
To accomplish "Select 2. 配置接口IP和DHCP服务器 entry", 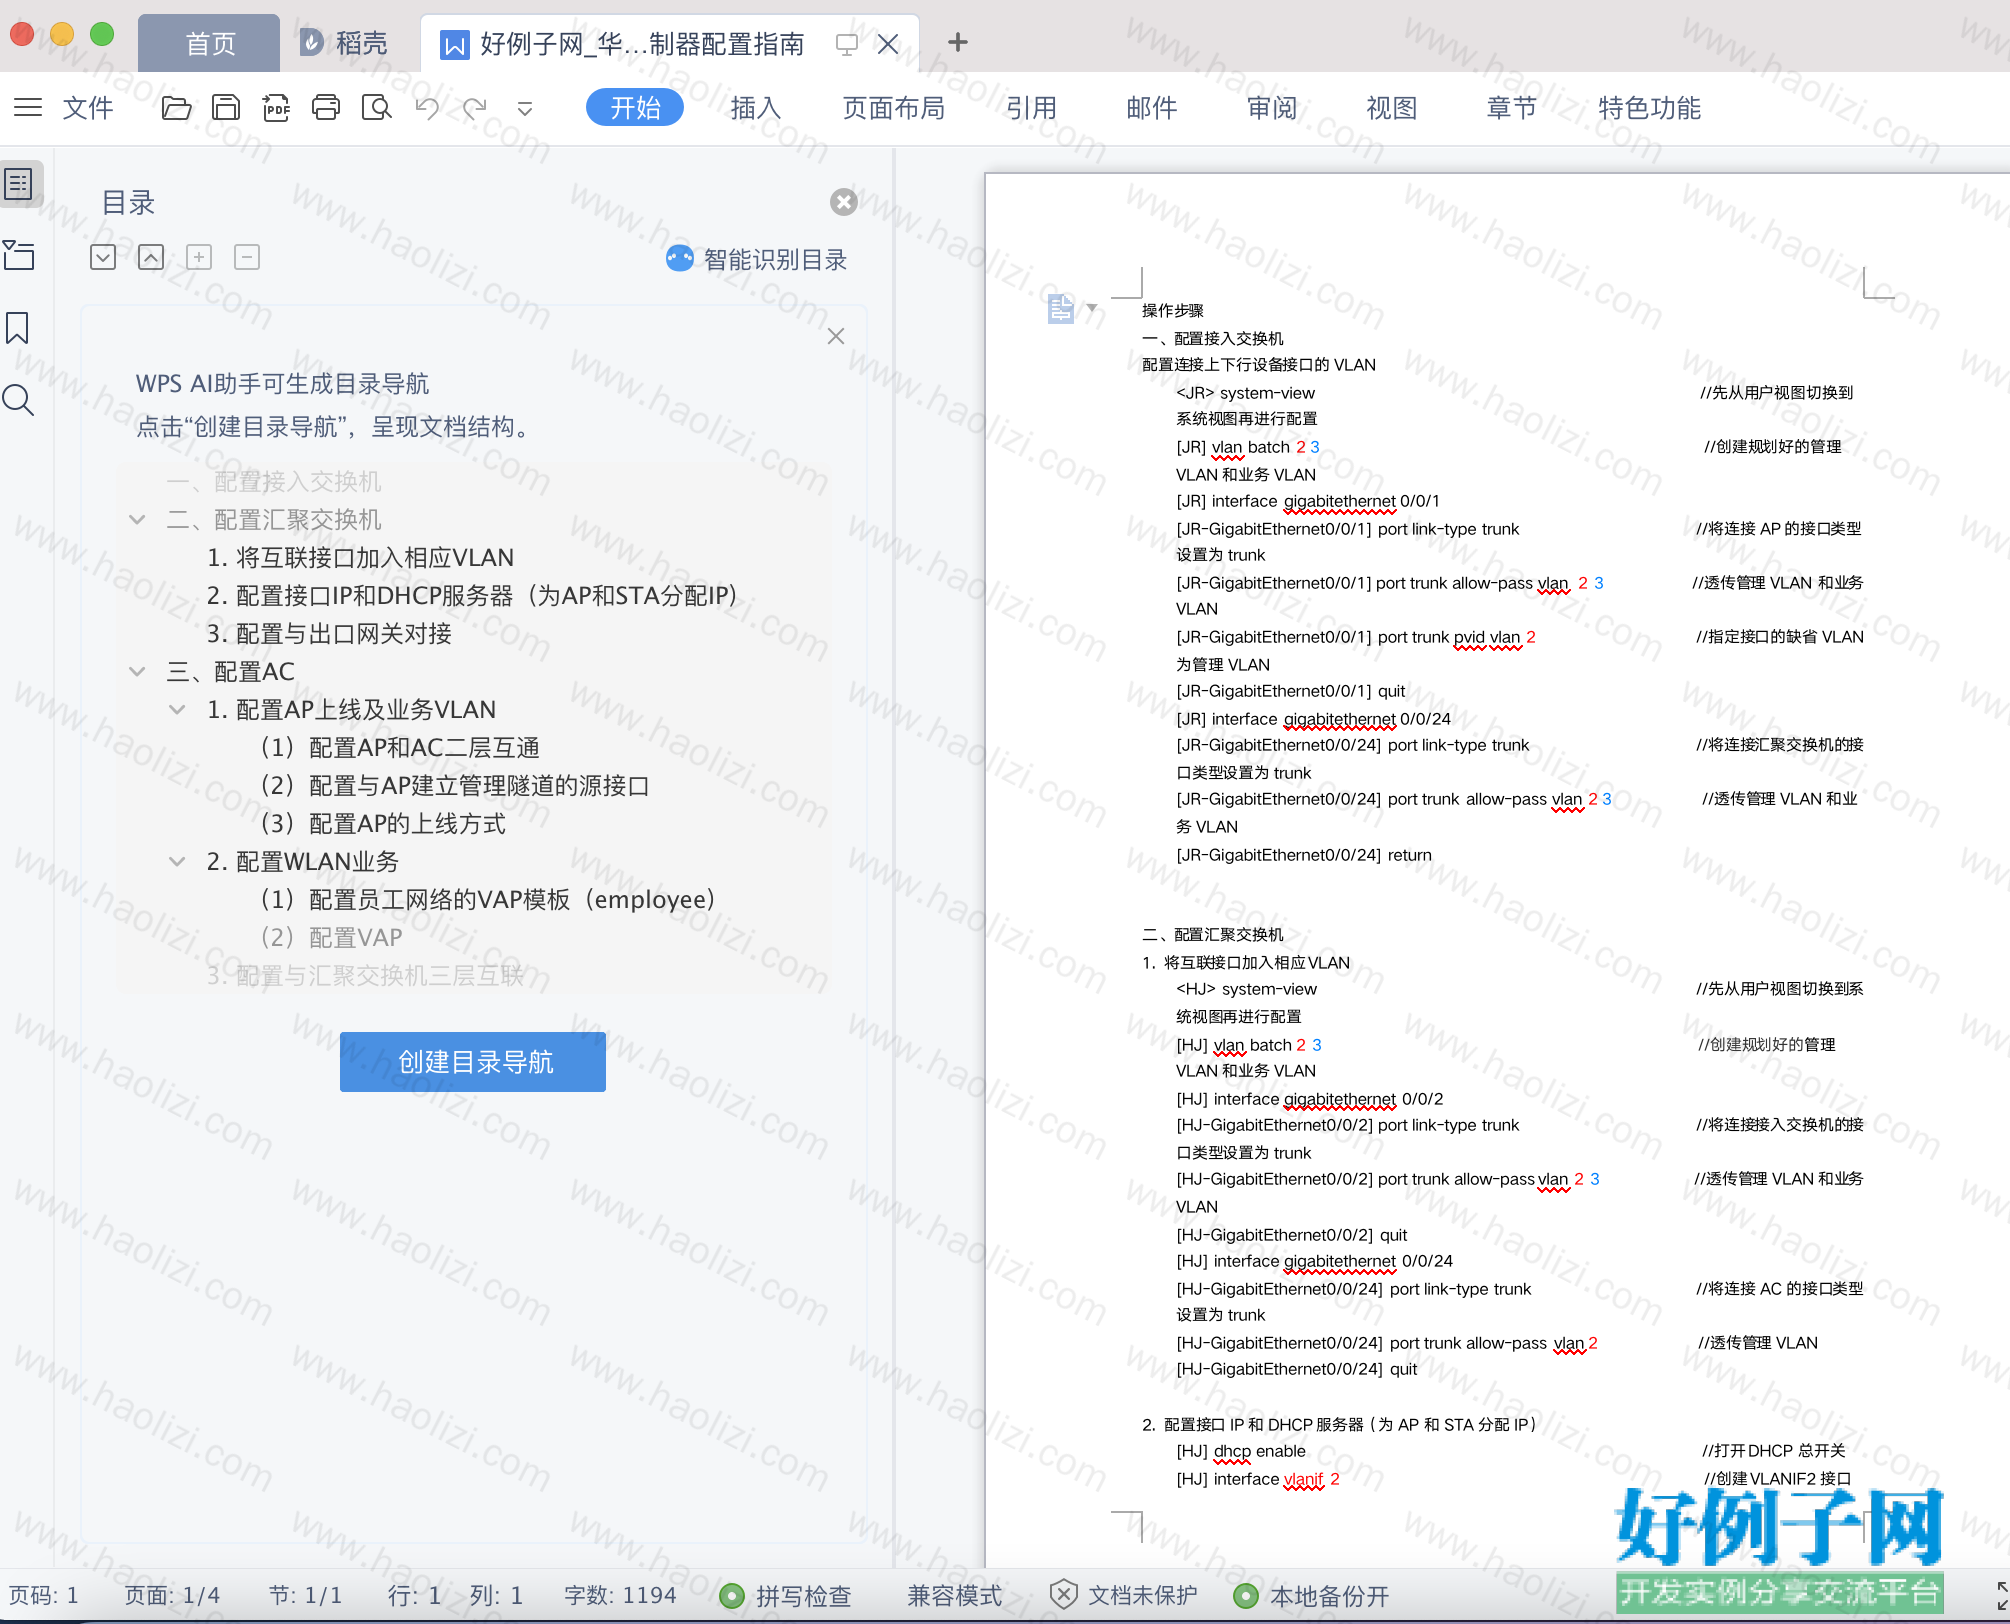I will 472,595.
